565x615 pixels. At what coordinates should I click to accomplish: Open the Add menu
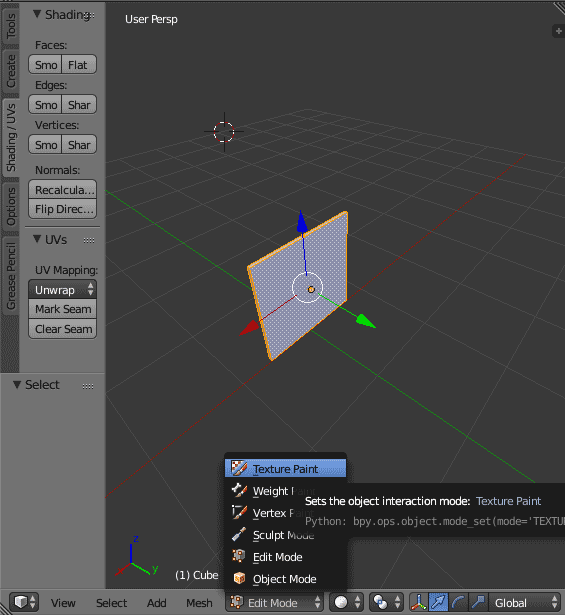tap(156, 602)
